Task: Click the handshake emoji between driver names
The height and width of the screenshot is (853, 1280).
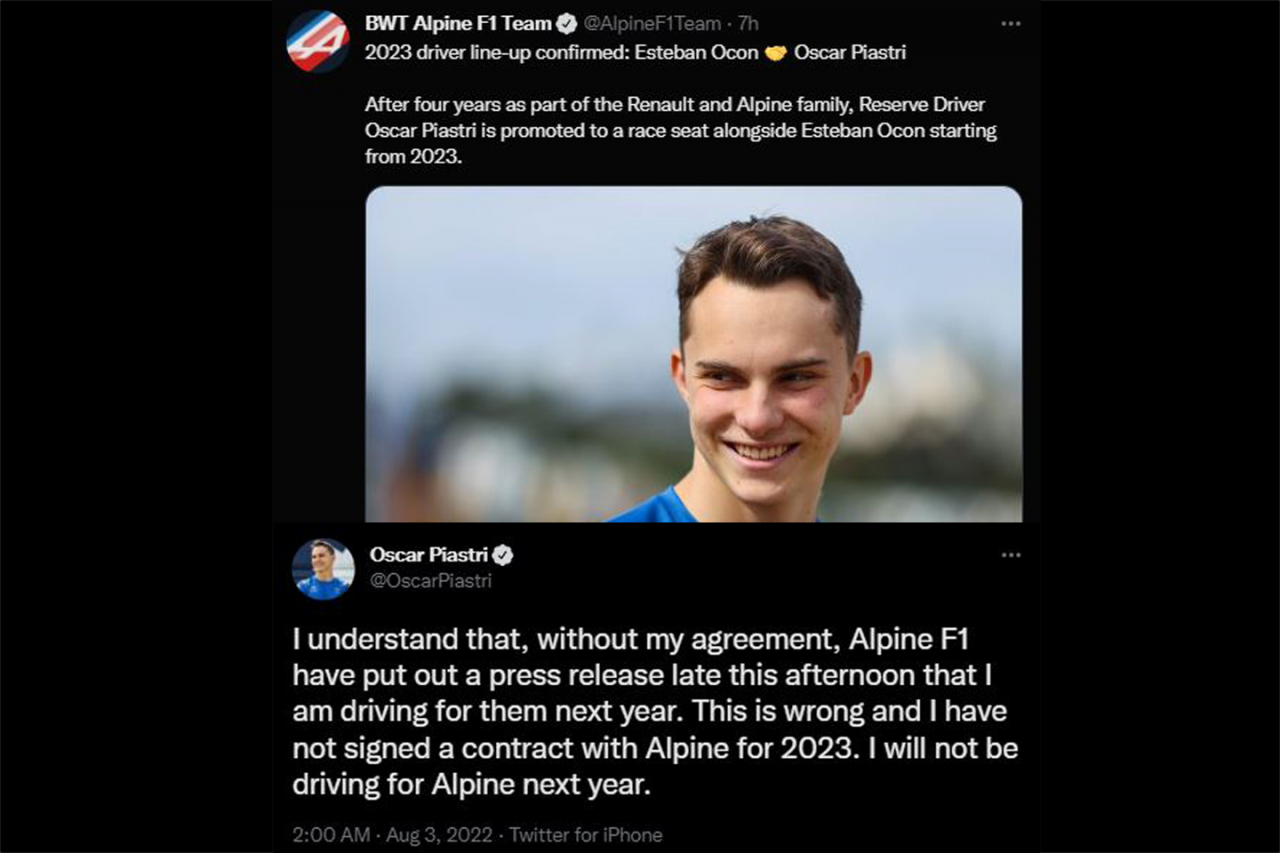Action: pos(776,53)
